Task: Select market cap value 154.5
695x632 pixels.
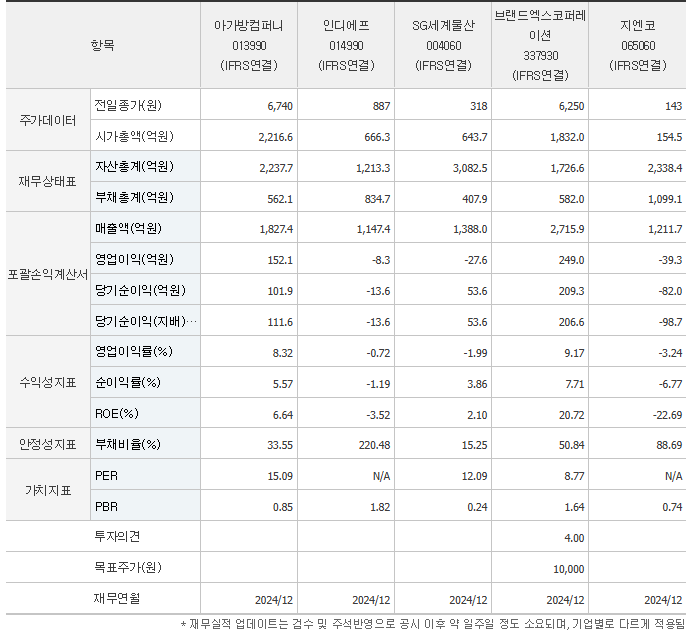Action: point(669,137)
